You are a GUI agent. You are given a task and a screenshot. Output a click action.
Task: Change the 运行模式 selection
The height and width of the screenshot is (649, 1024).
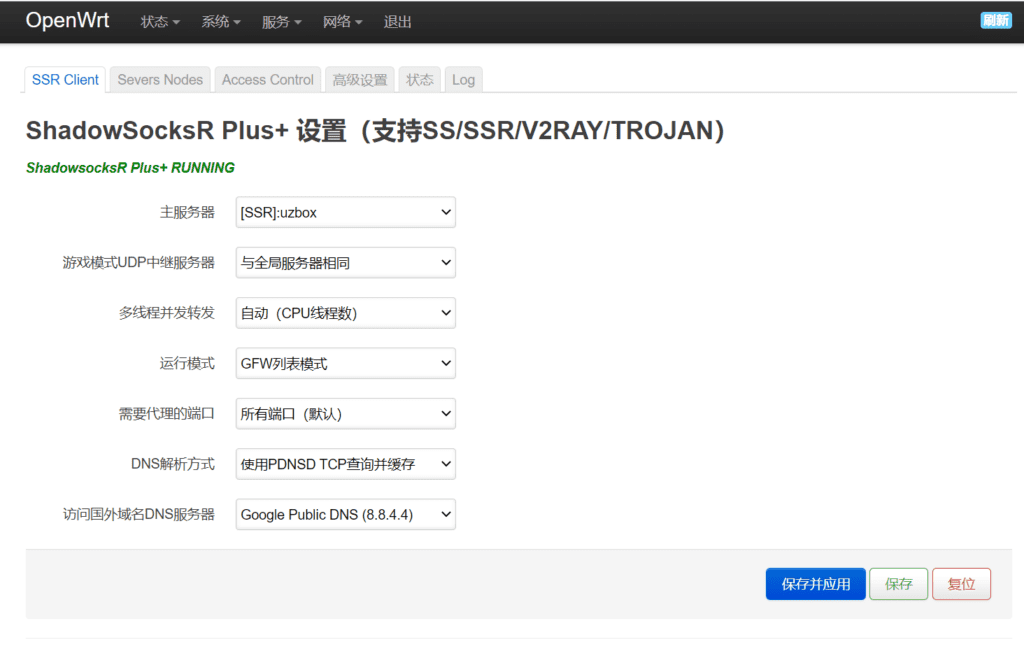[345, 363]
